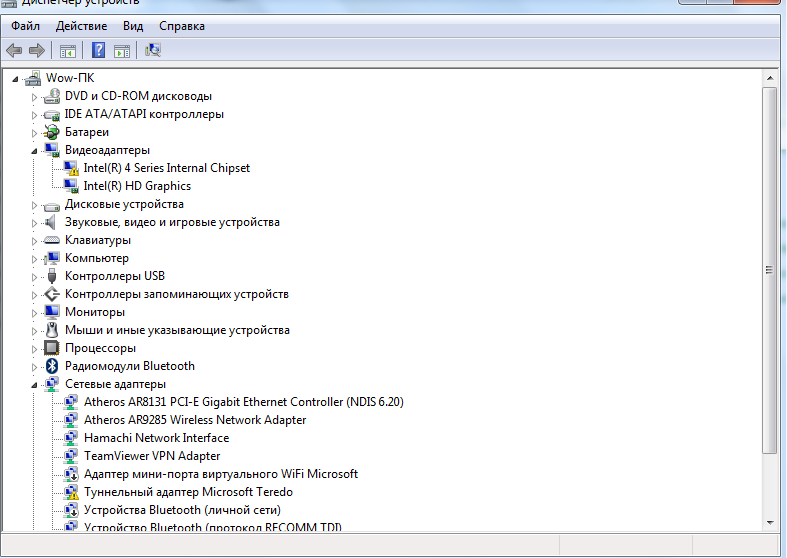Image resolution: width=787 pixels, height=558 pixels.
Task: Click the Intel(R) HD Graphics device icon
Action: coord(71,186)
